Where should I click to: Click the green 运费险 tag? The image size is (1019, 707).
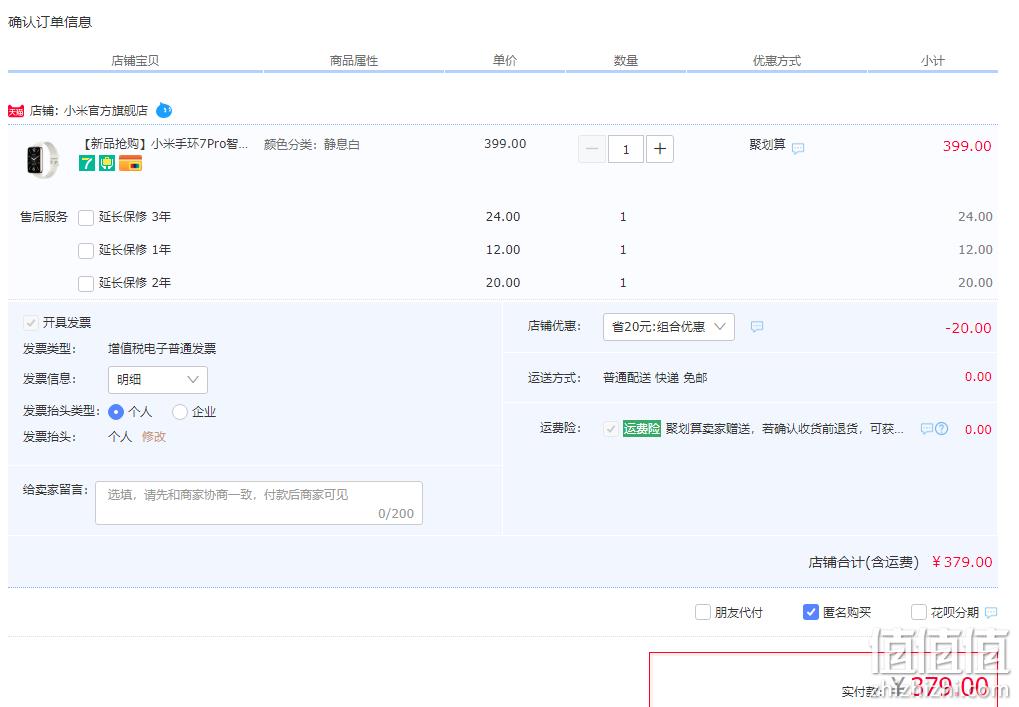(641, 428)
